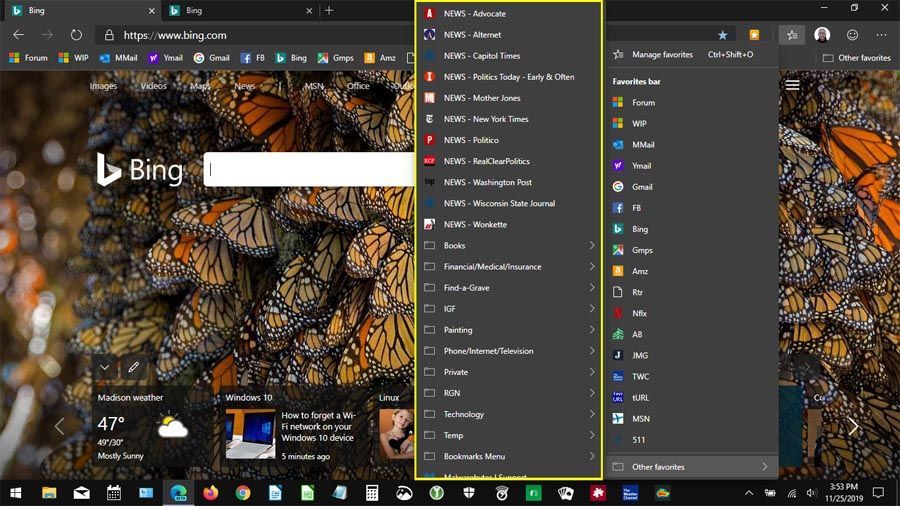The height and width of the screenshot is (506, 900).
Task: Open the user profile avatar
Action: click(822, 35)
